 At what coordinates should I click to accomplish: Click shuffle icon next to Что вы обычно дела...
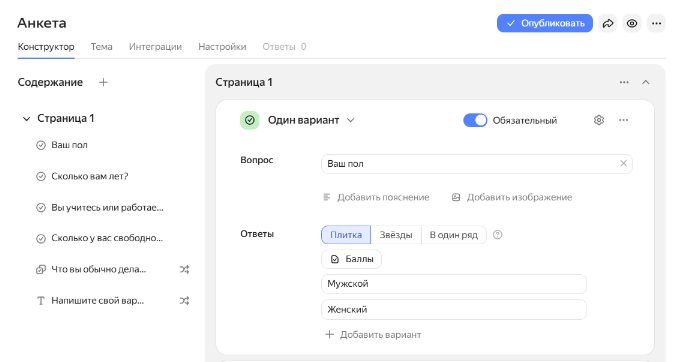184,270
